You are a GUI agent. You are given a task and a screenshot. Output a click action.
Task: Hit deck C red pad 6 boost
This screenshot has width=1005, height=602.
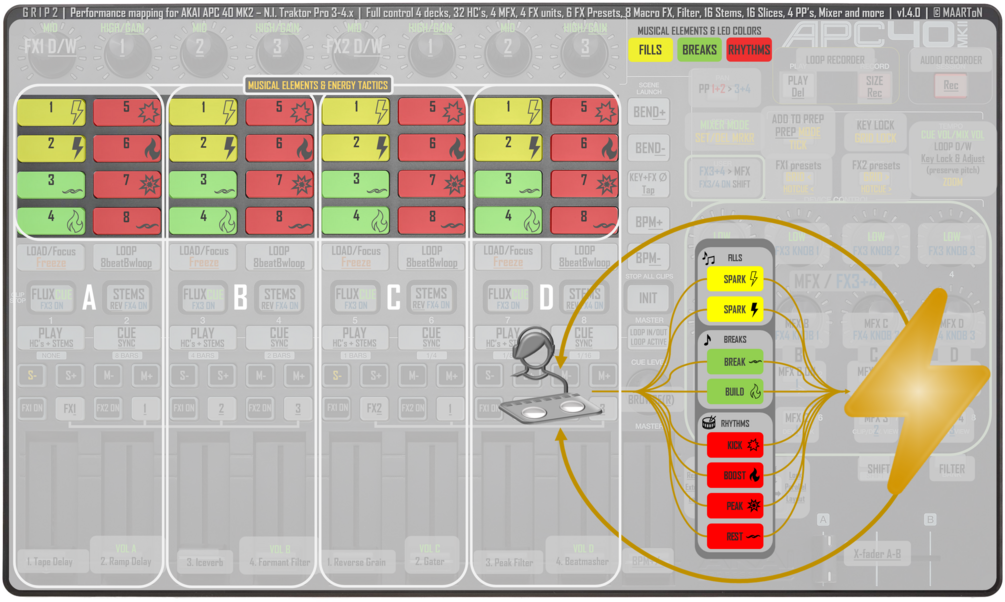432,148
